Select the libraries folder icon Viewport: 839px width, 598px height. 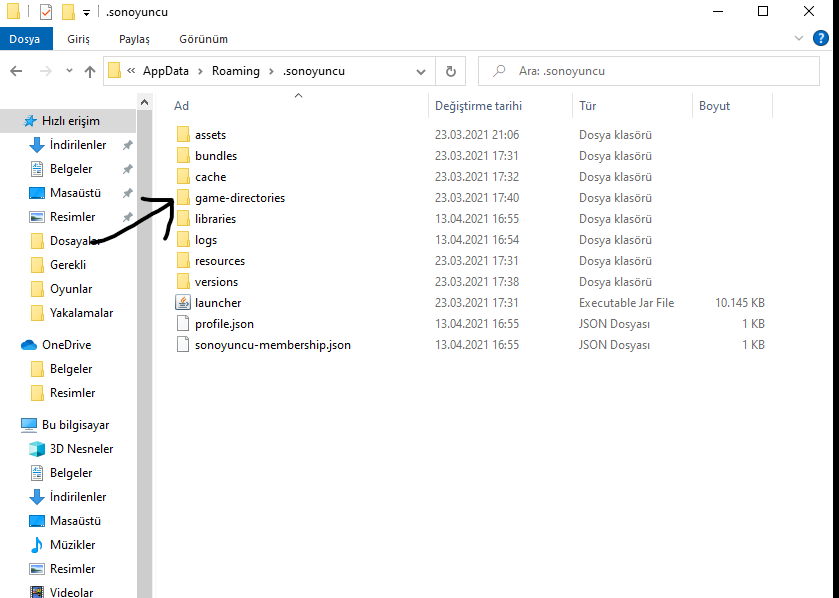click(x=183, y=218)
